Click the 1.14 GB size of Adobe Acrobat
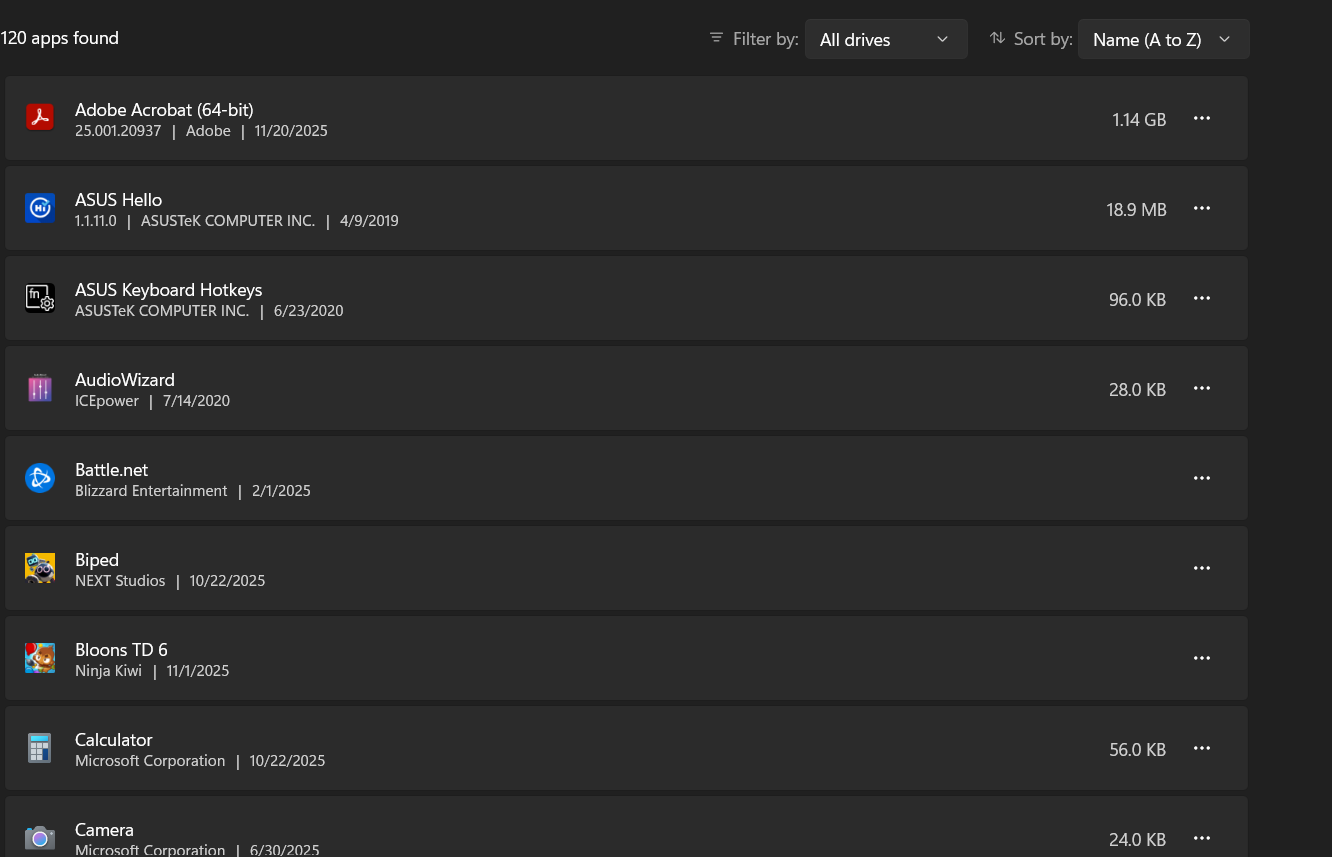The height and width of the screenshot is (857, 1332). click(x=1139, y=120)
